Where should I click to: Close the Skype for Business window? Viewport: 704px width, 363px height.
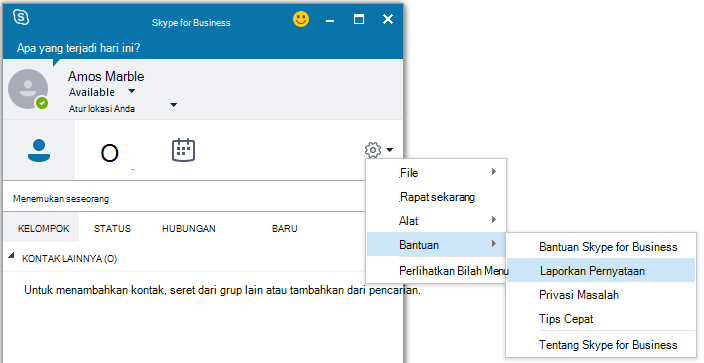[x=388, y=19]
